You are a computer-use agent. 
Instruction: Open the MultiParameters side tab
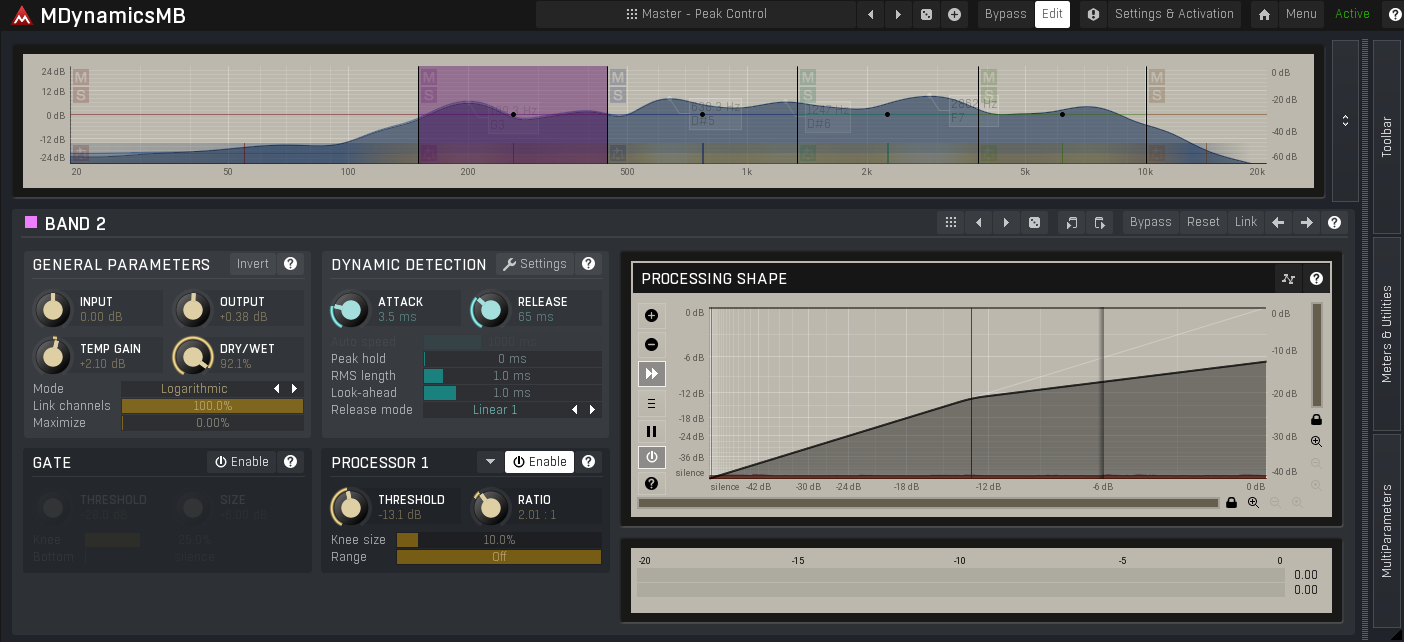click(x=1386, y=530)
